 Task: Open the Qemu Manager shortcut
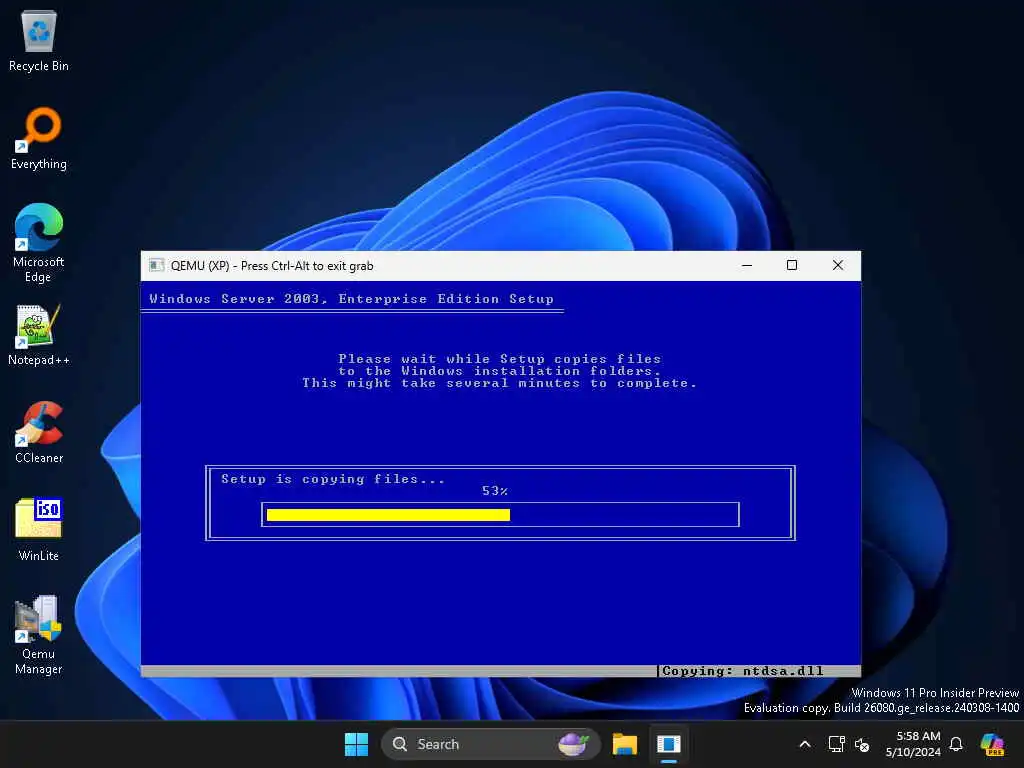[x=39, y=635]
